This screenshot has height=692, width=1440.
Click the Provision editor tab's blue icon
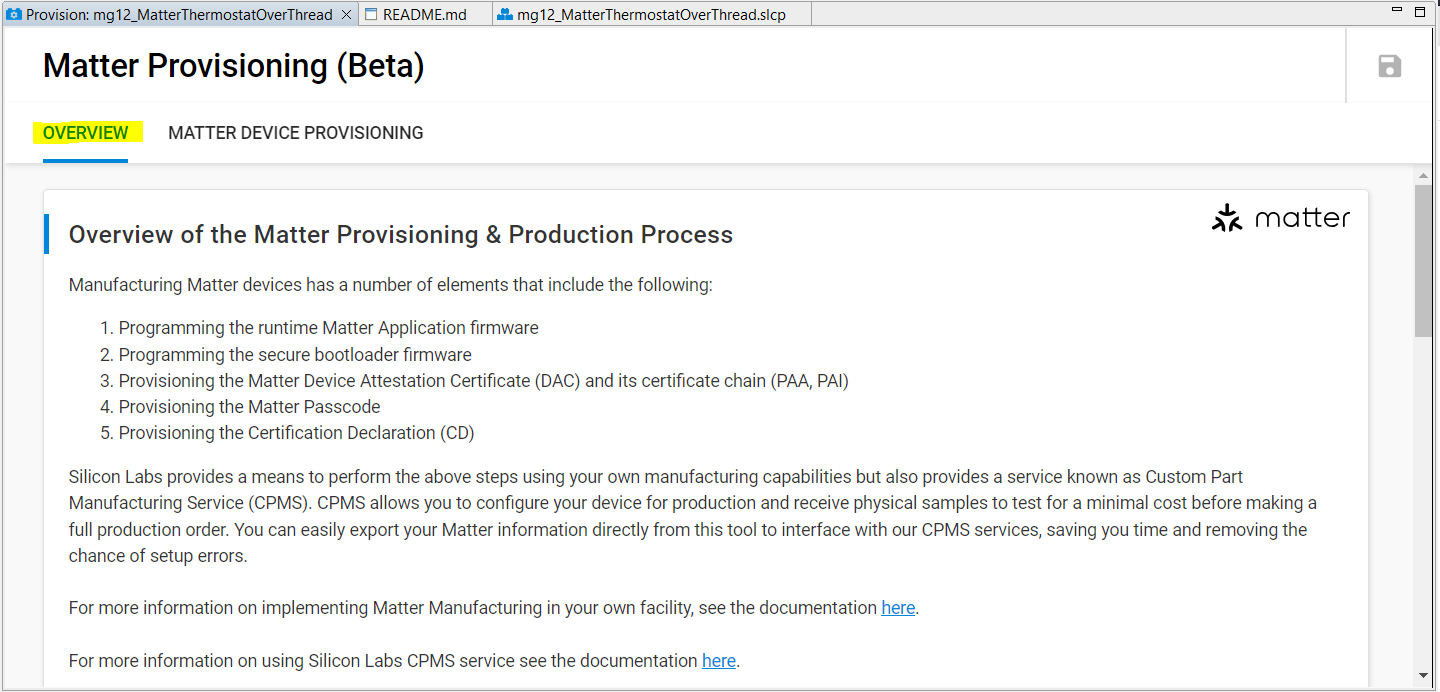coord(14,15)
